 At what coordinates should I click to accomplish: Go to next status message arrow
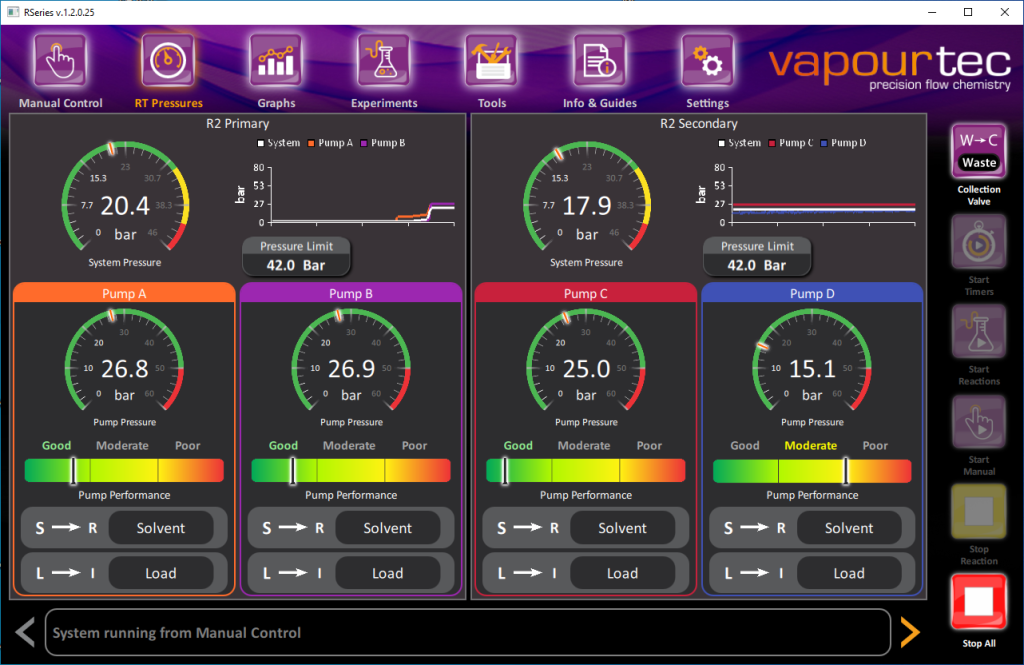pos(909,632)
